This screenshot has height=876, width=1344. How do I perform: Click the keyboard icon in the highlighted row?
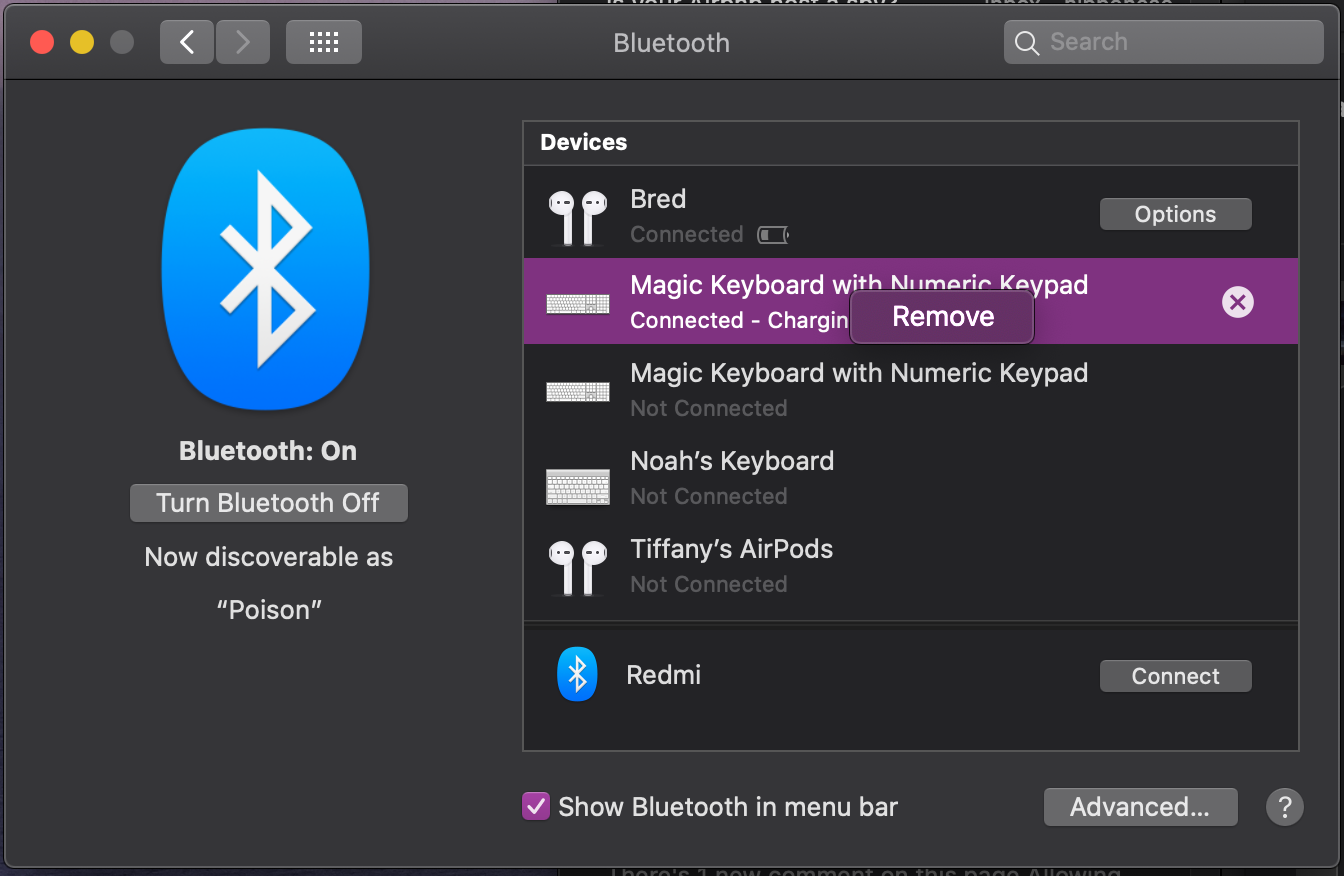tap(578, 303)
